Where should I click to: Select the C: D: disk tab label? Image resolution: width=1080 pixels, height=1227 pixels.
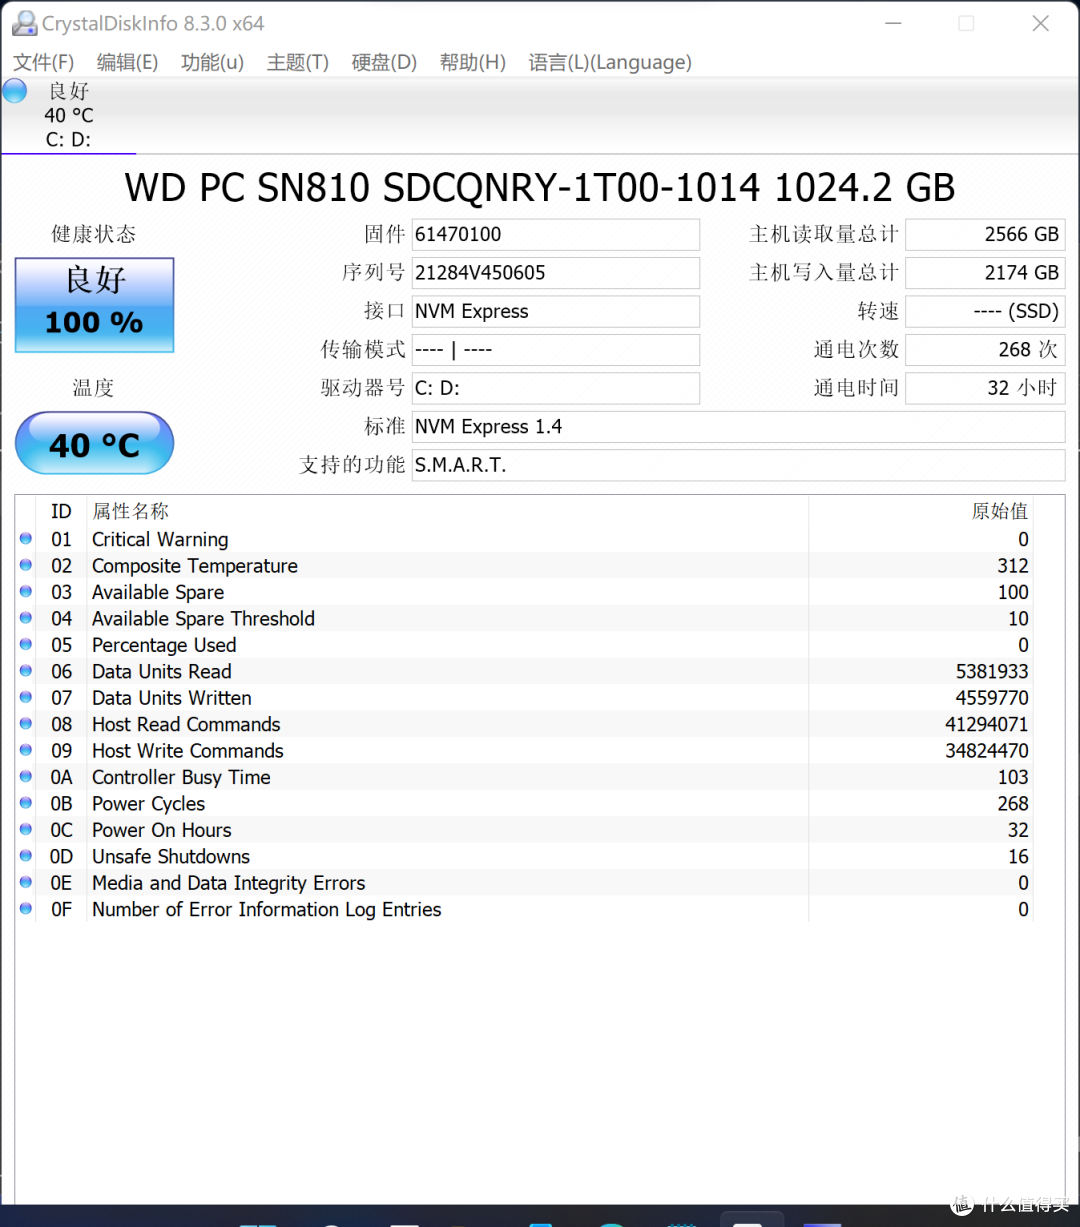(68, 140)
